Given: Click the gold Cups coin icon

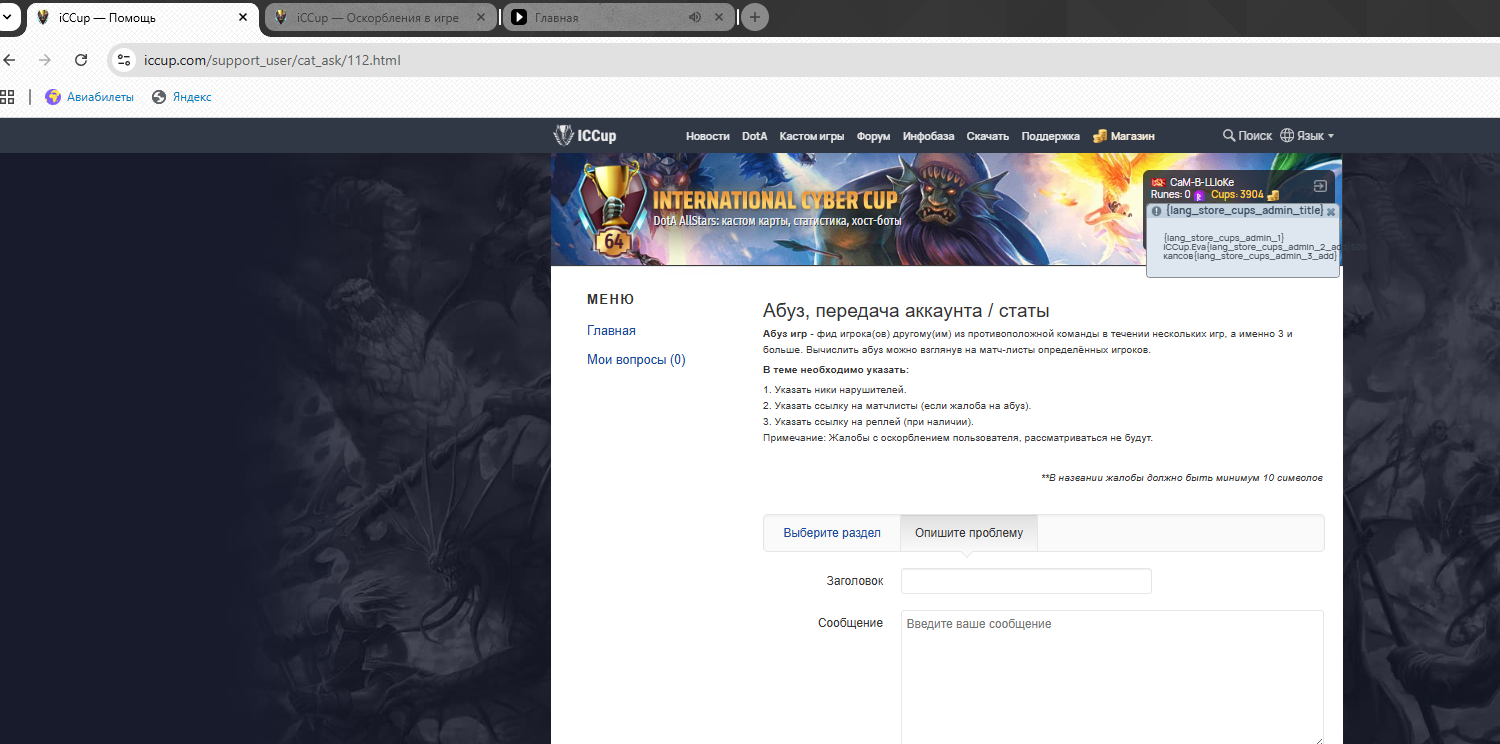Looking at the screenshot, I should 1273,195.
